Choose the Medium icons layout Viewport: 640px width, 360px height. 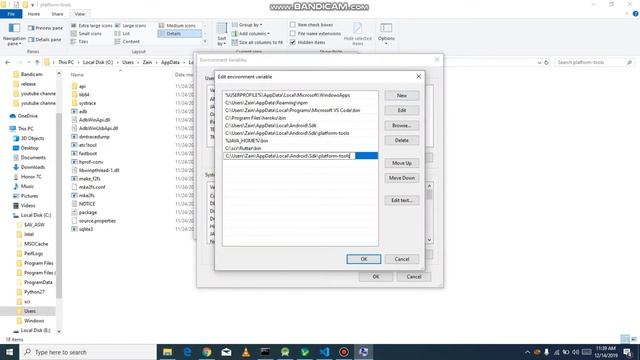coord(177,25)
